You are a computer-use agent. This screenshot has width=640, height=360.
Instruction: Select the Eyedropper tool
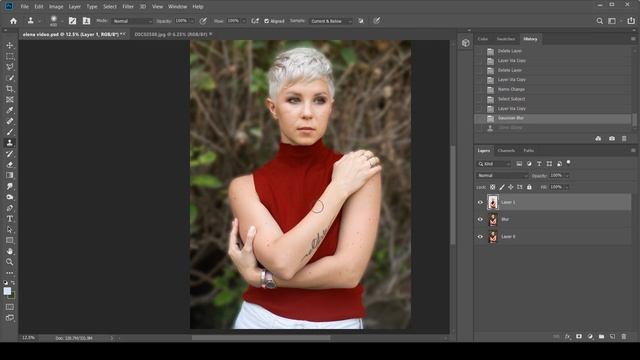point(10,110)
